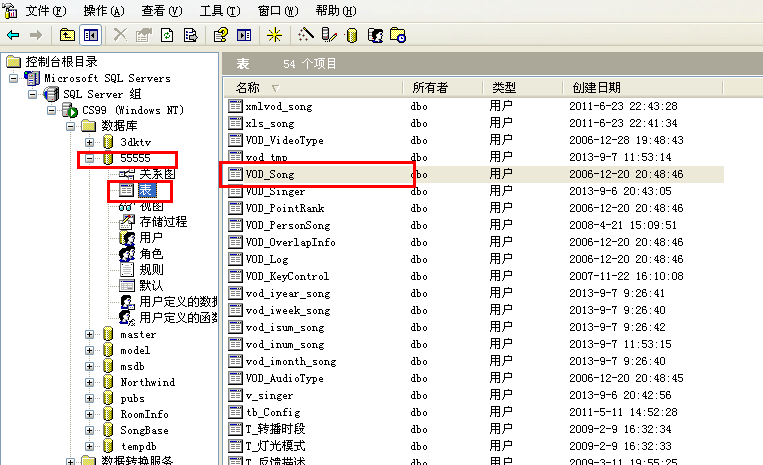The image size is (763, 465).
Task: Click the refresh toolbar icon
Action: point(166,35)
